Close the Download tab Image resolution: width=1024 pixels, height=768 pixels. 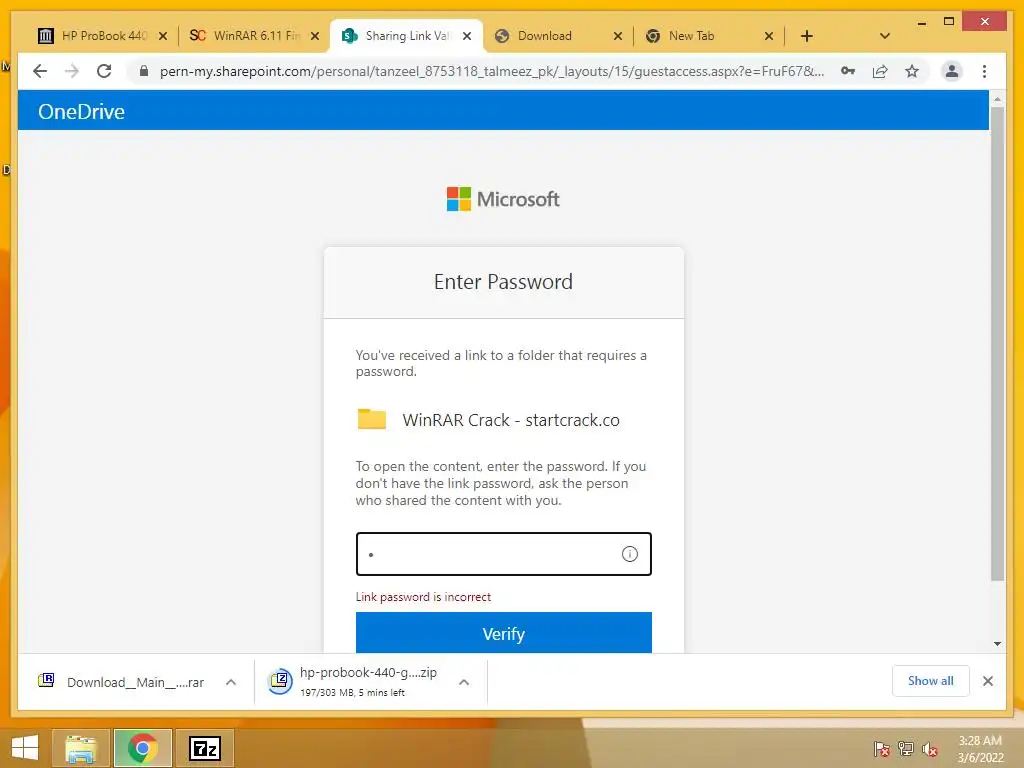pyautogui.click(x=618, y=36)
